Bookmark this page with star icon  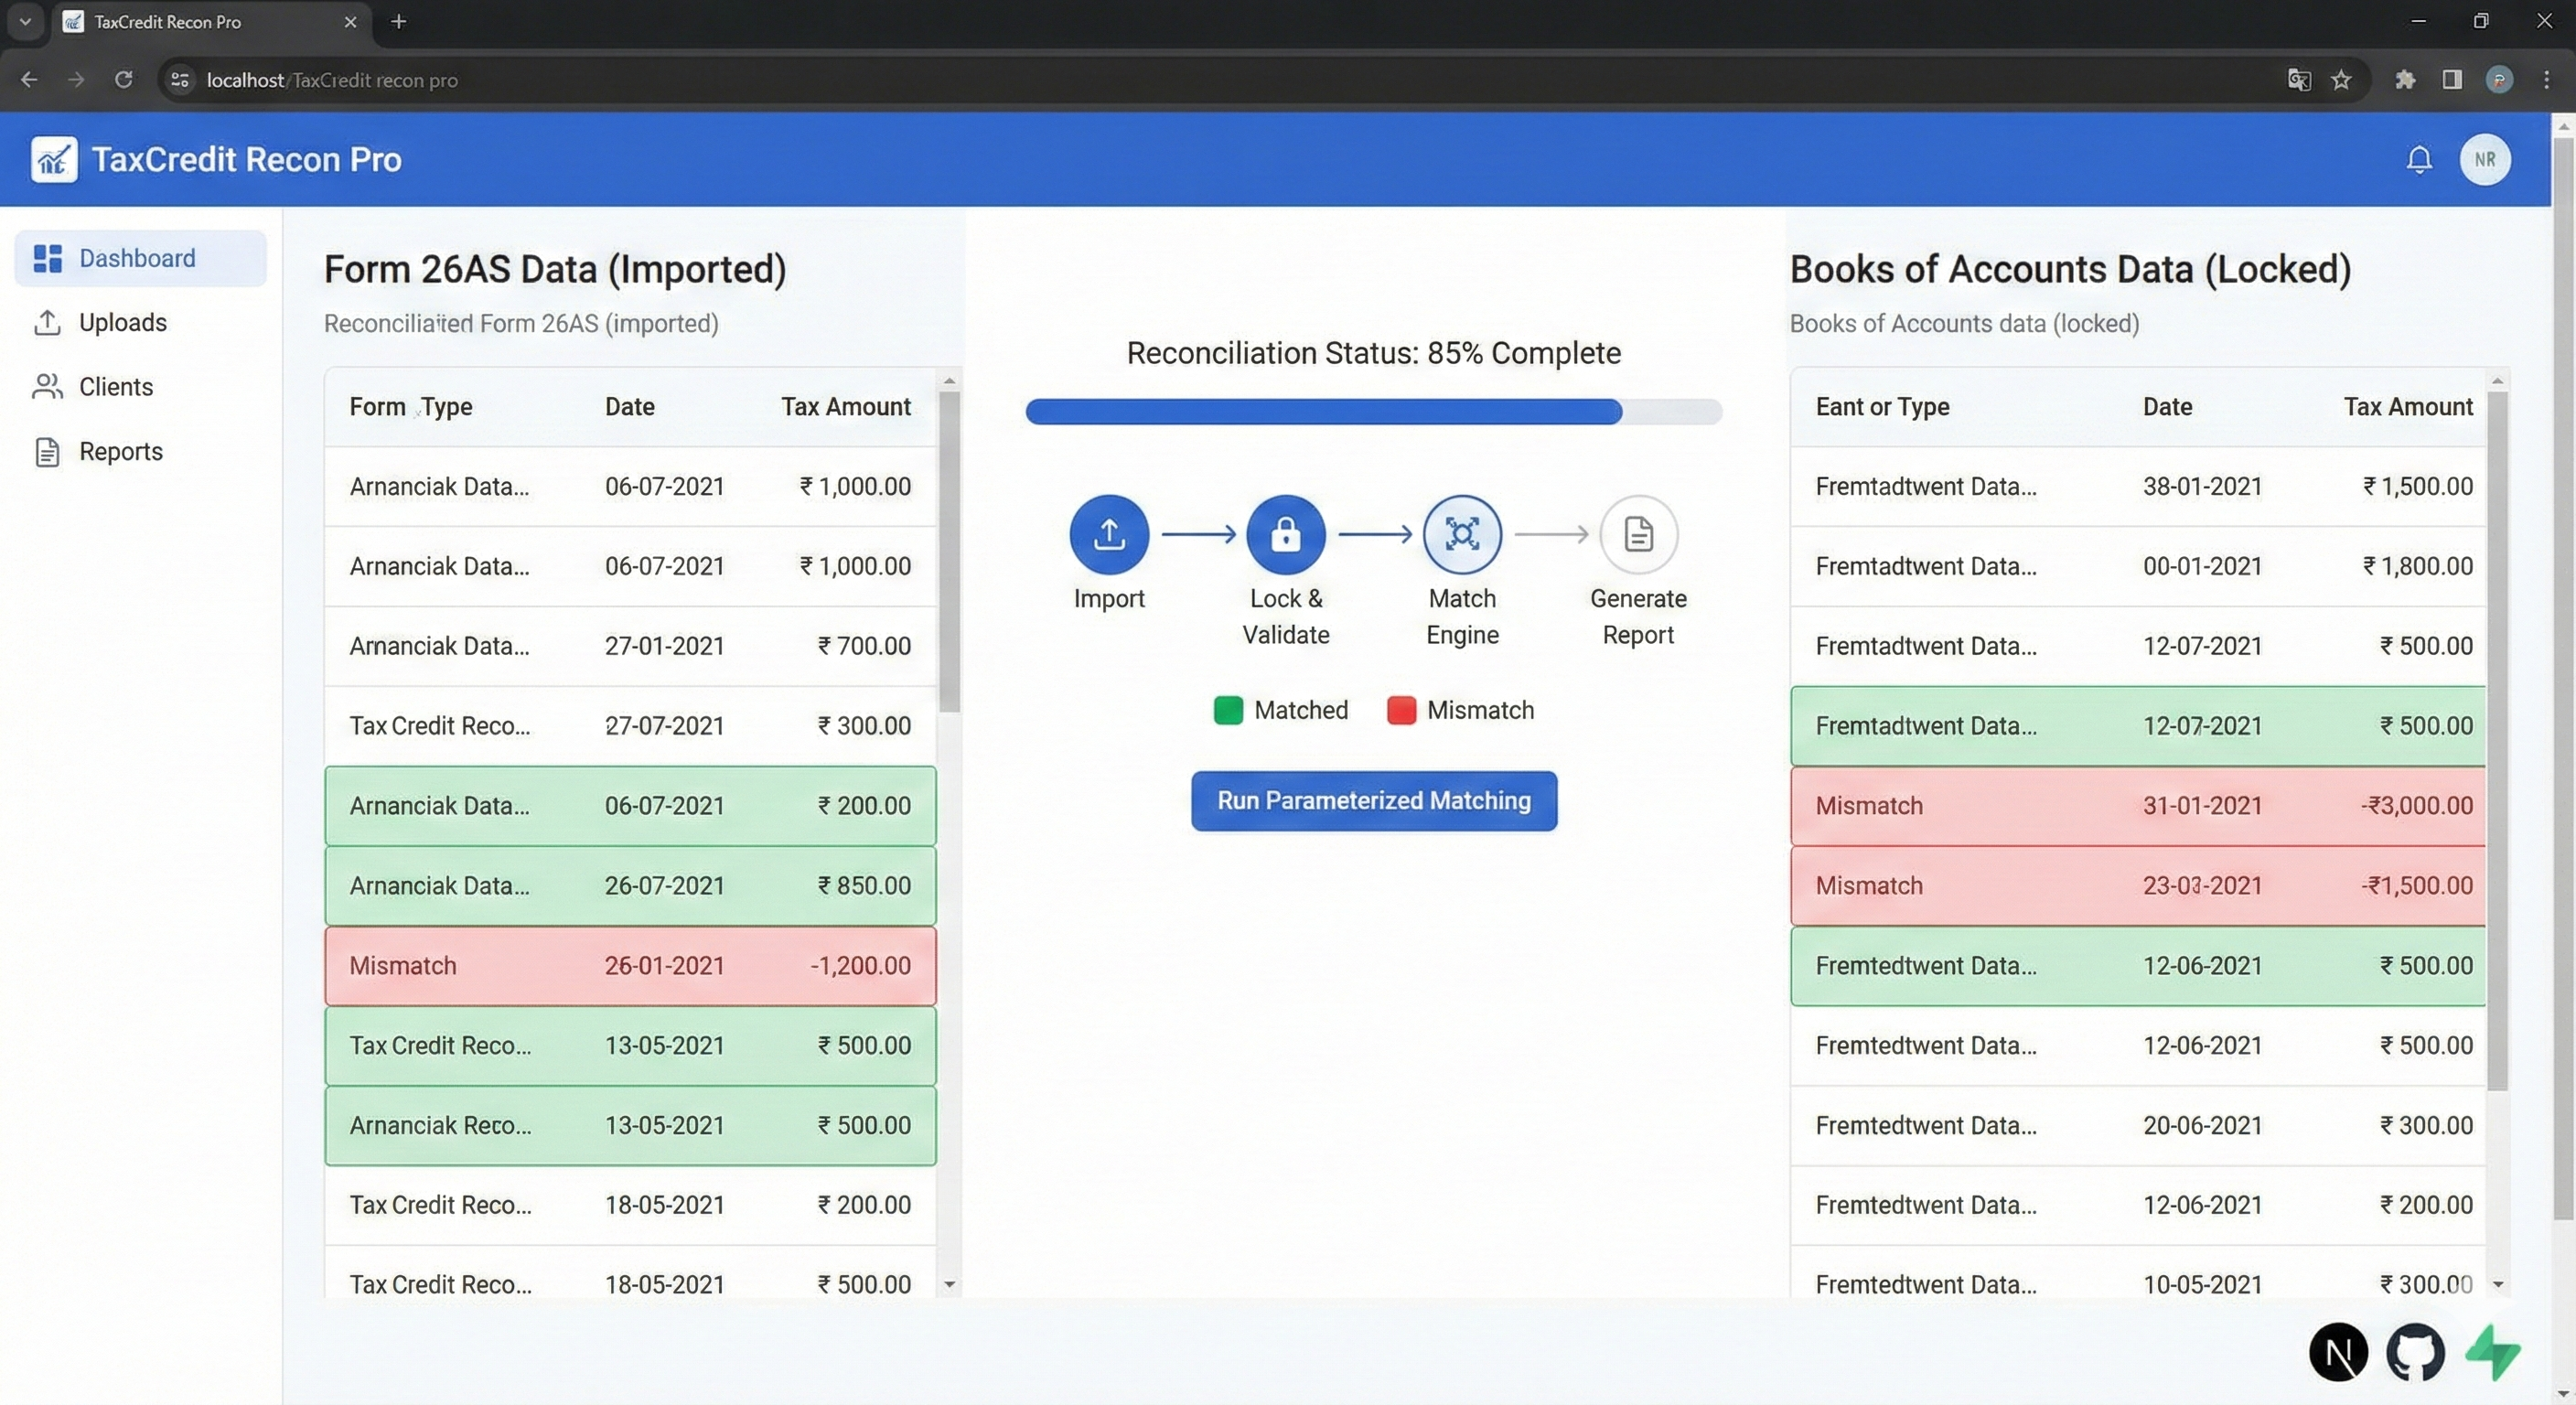[x=2340, y=80]
